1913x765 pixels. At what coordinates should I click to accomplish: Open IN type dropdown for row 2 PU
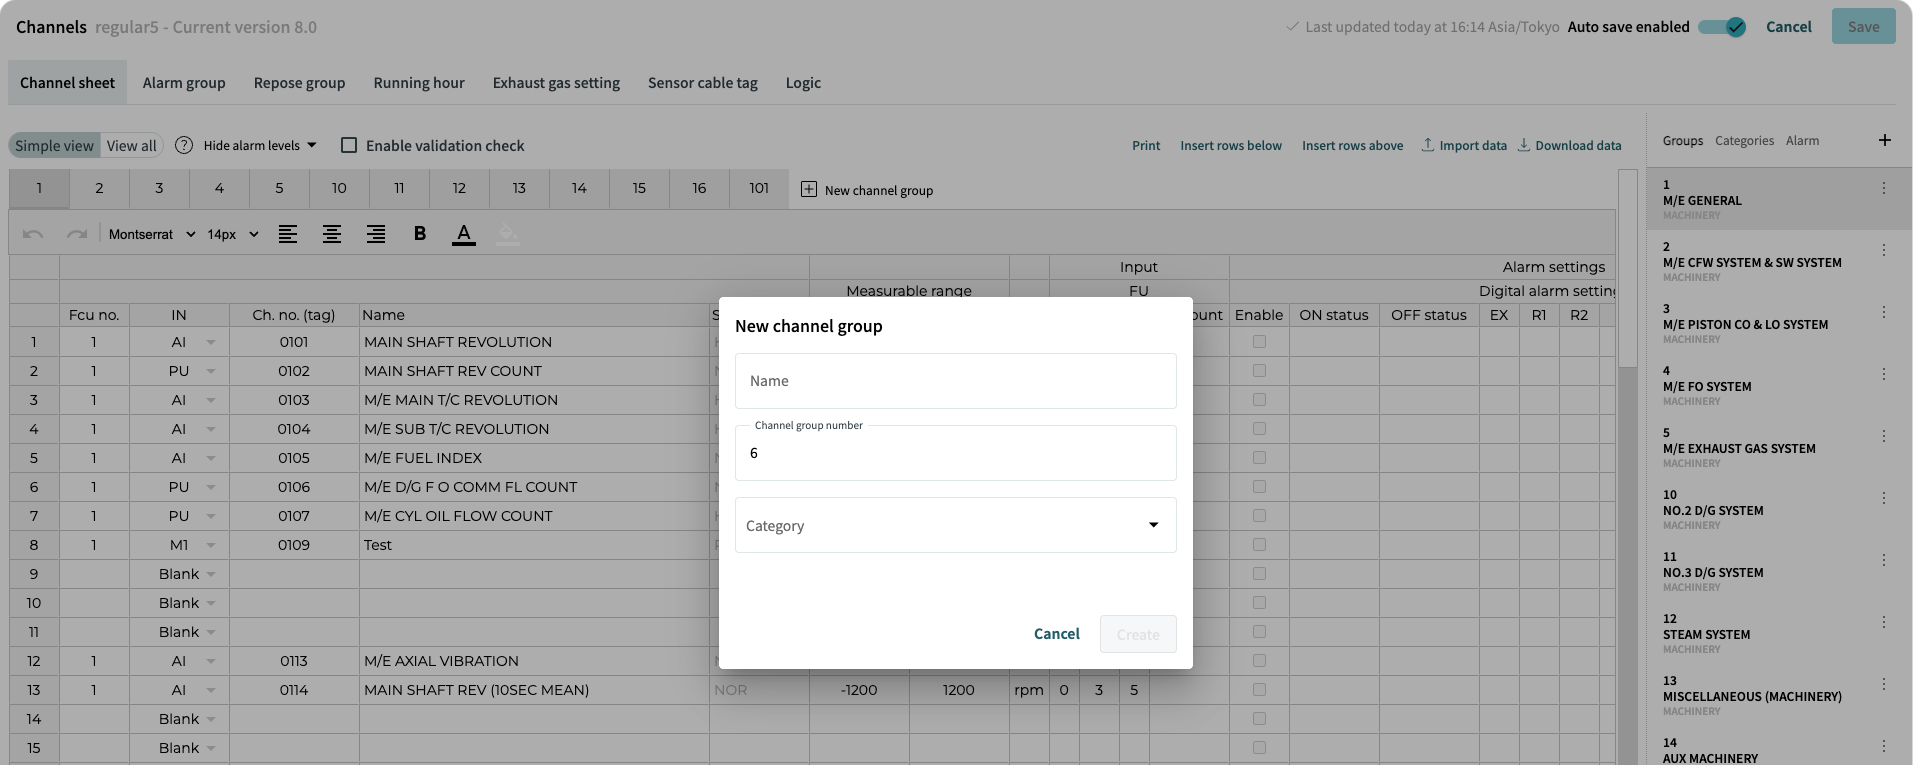tap(210, 371)
